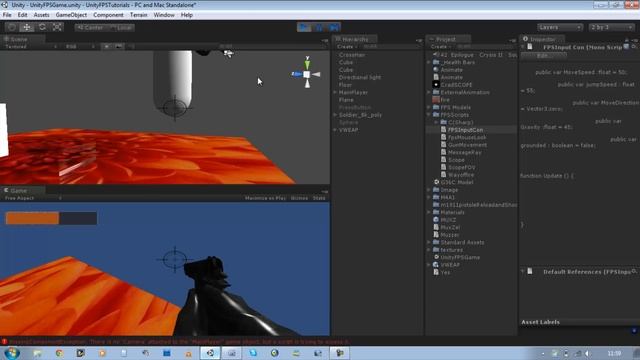This screenshot has height=360, width=640.
Task: Toggle scene overlay image button in Scene bar
Action: pyautogui.click(x=118, y=47)
